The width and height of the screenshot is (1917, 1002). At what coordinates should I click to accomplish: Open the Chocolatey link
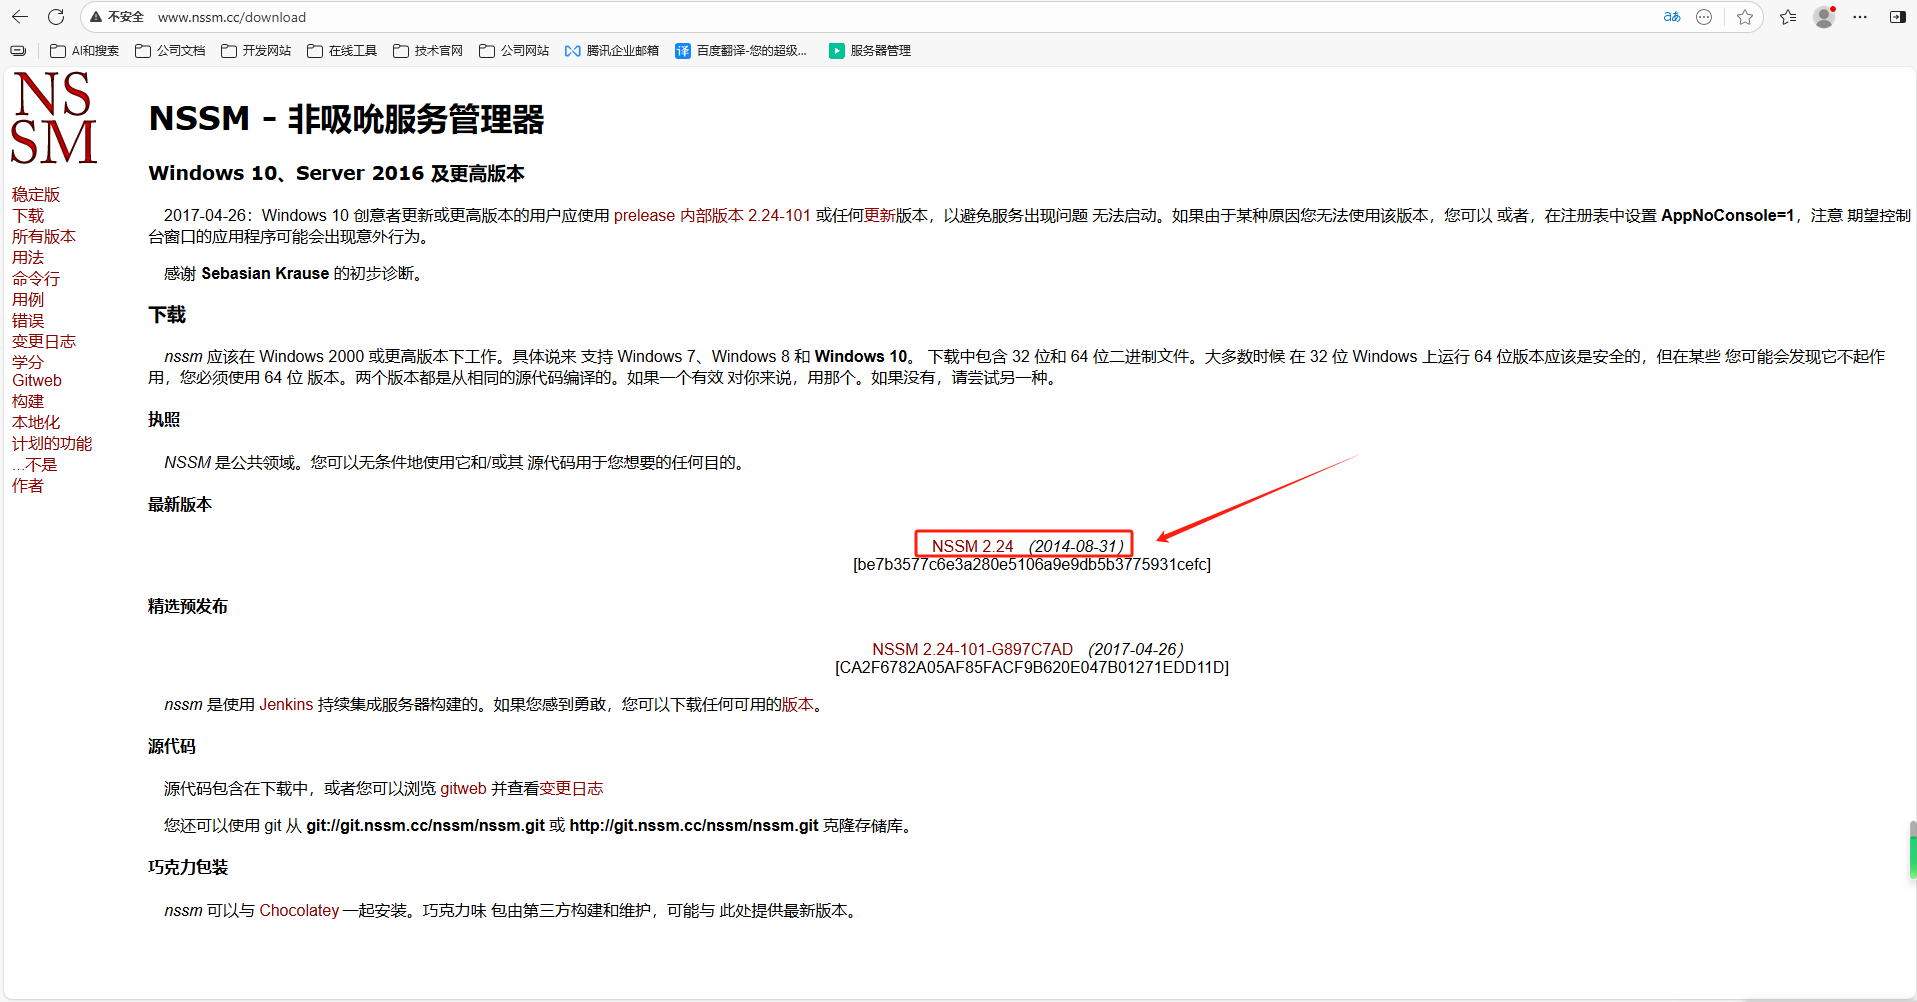298,910
